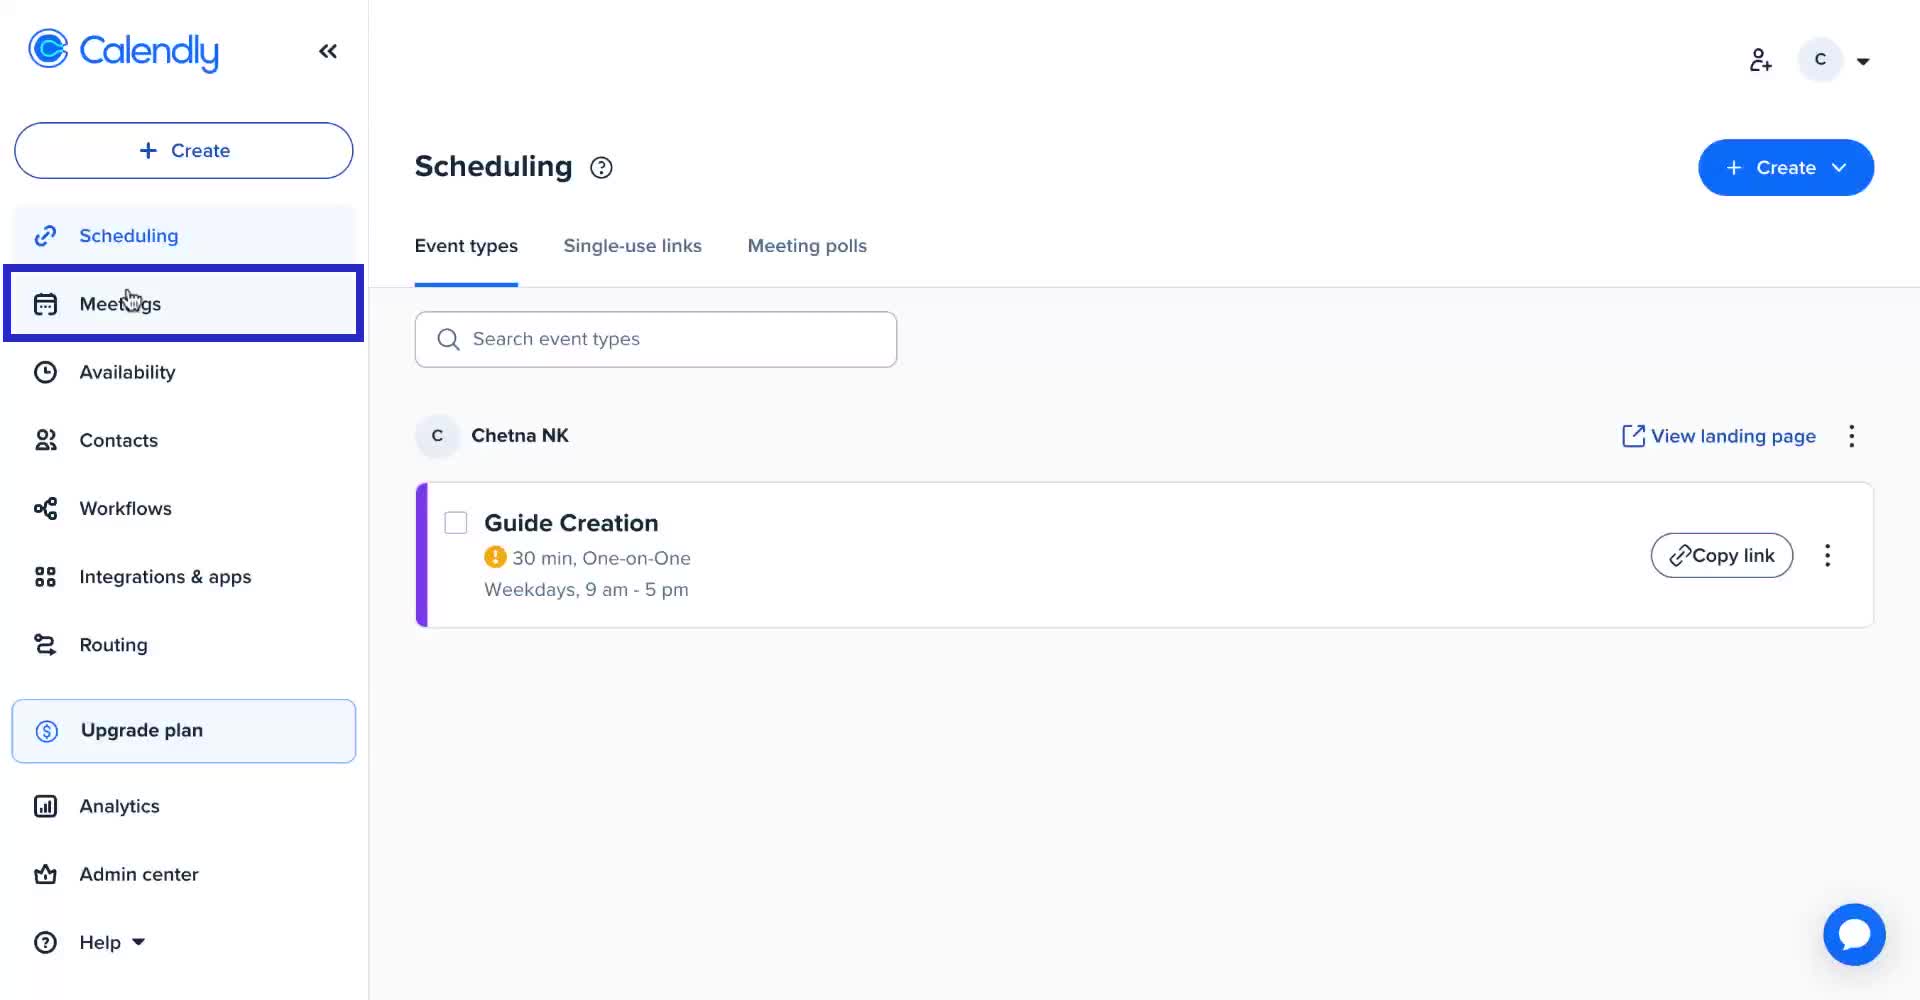Open the blue Create dropdown button

[1785, 168]
